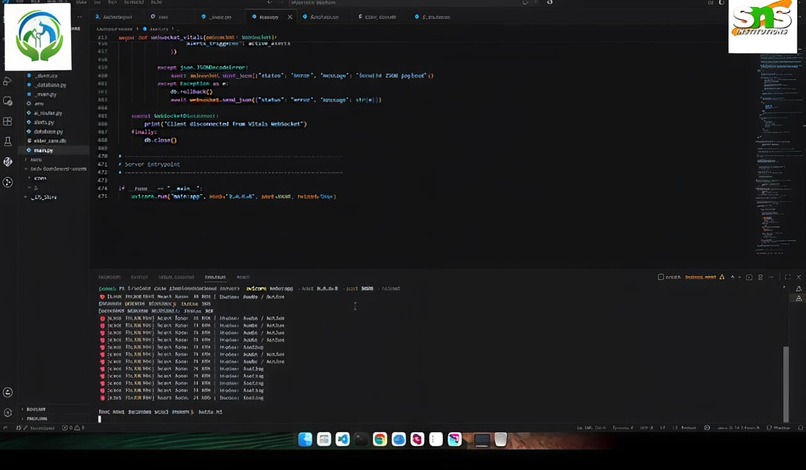Image resolution: width=806 pixels, height=470 pixels.
Task: Open Explorer more actions ellipsis
Action: point(80,17)
